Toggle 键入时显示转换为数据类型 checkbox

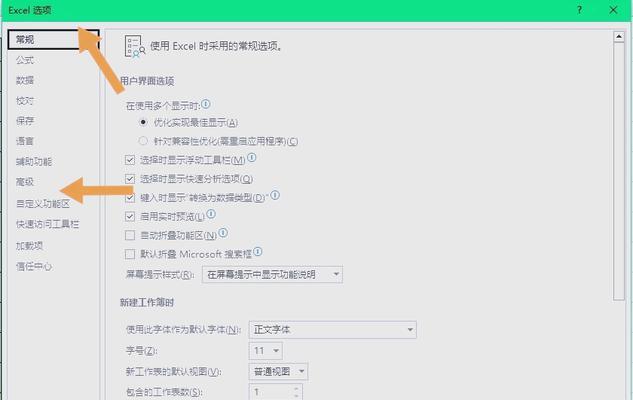tap(130, 198)
